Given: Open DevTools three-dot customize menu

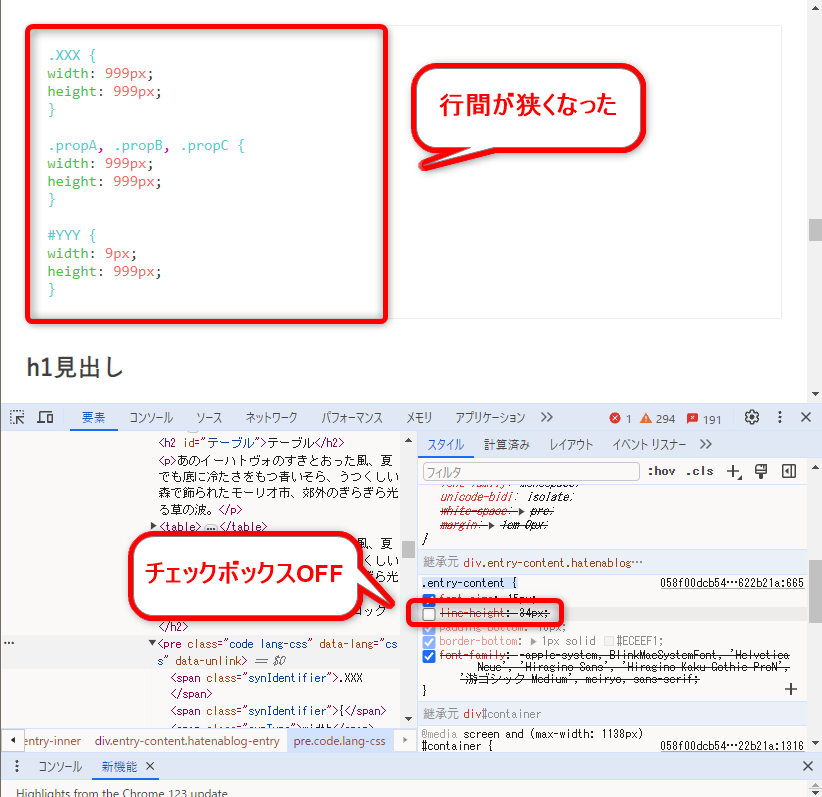Looking at the screenshot, I should (780, 417).
